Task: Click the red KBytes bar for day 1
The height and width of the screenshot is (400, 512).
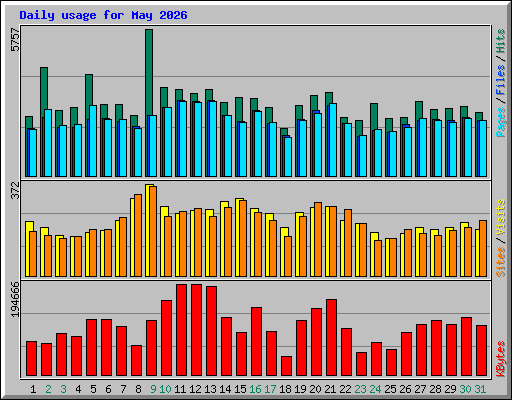Action: 31,359
